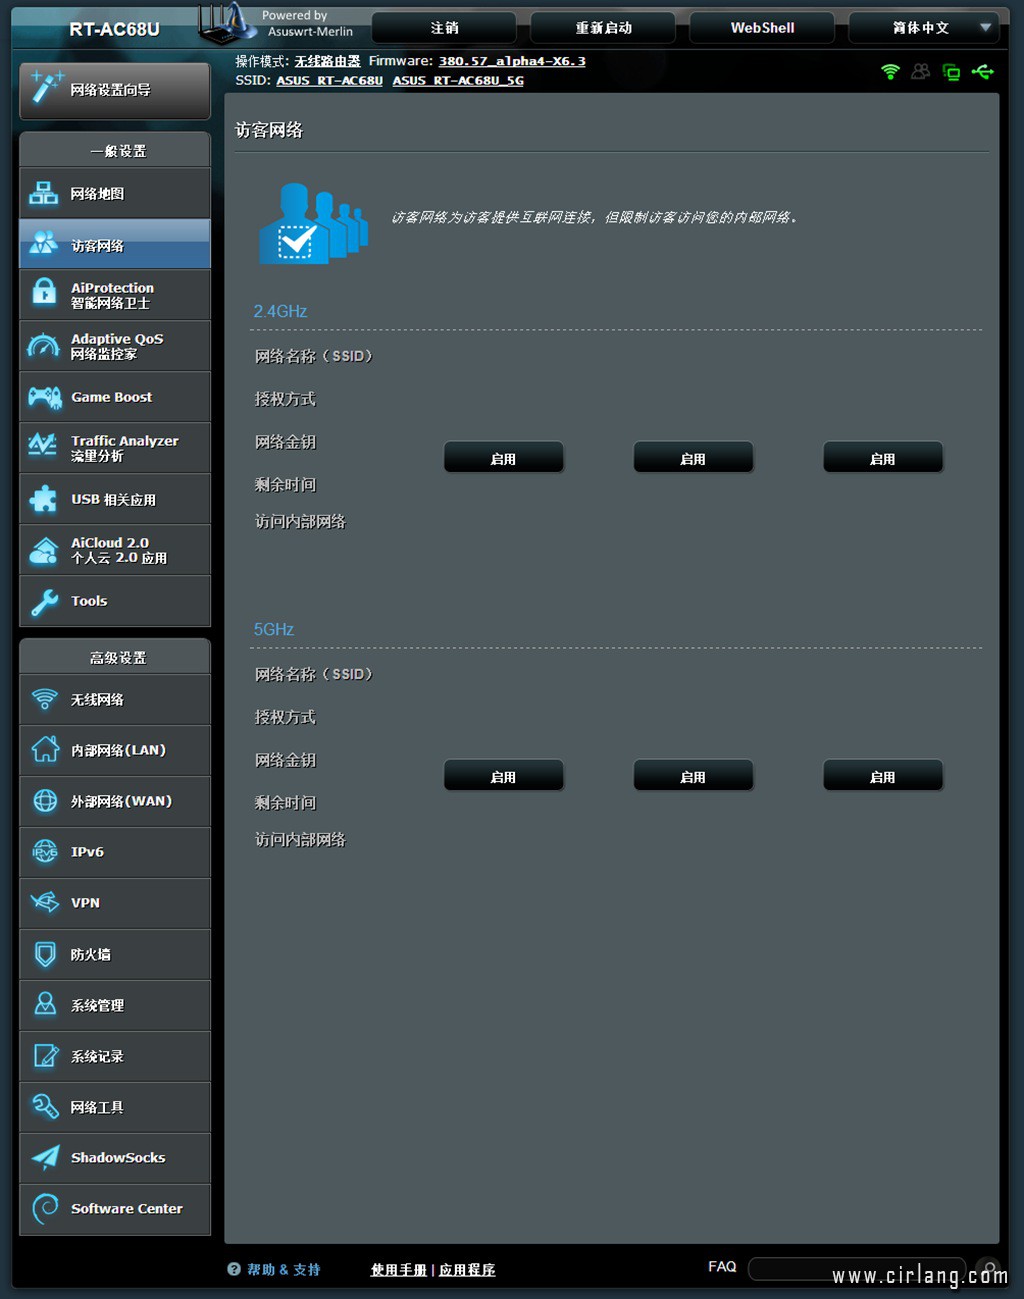This screenshot has width=1024, height=1299.
Task: Click the RT-AC68U model name
Action: coord(114,29)
